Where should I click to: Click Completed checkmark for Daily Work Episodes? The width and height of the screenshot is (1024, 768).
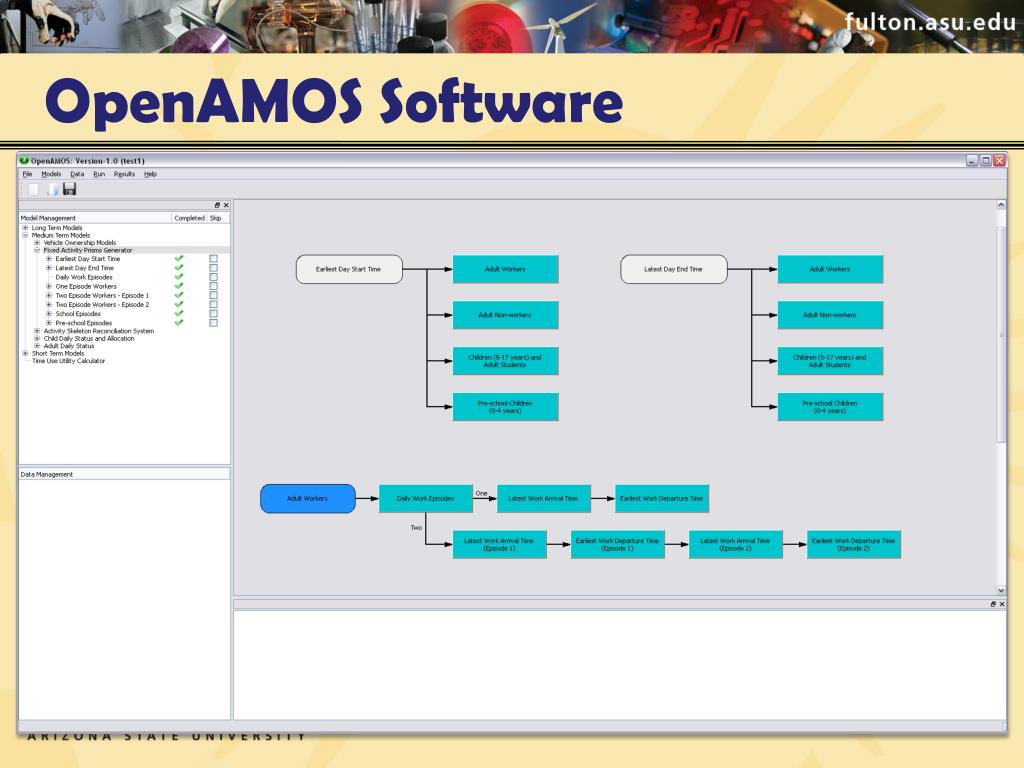[x=179, y=277]
